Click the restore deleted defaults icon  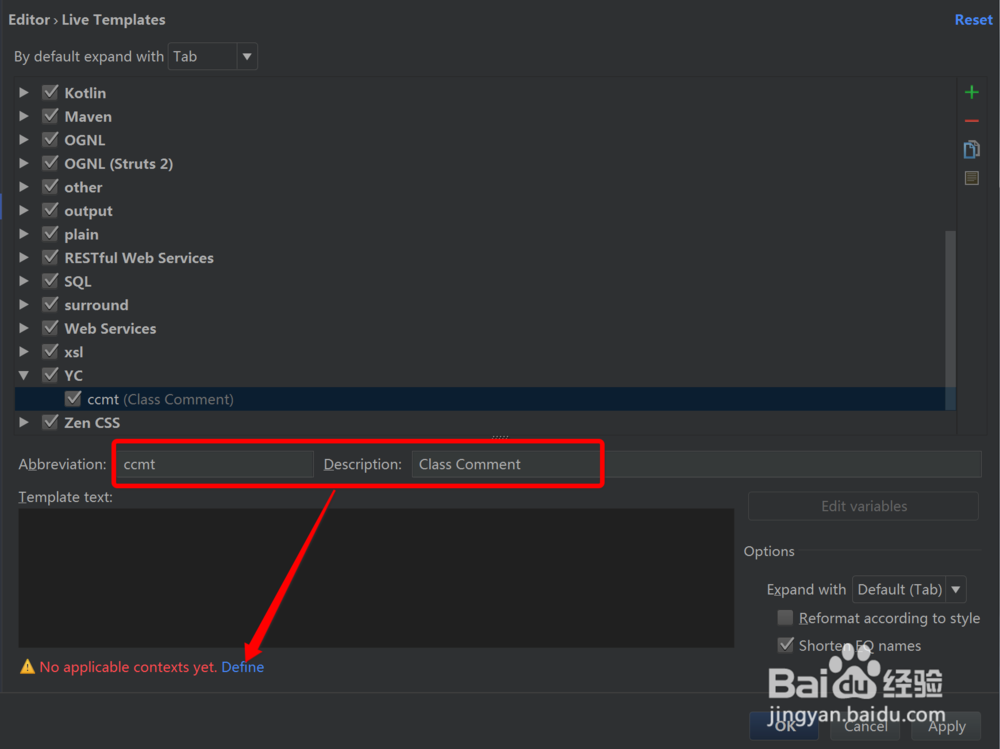tap(971, 177)
